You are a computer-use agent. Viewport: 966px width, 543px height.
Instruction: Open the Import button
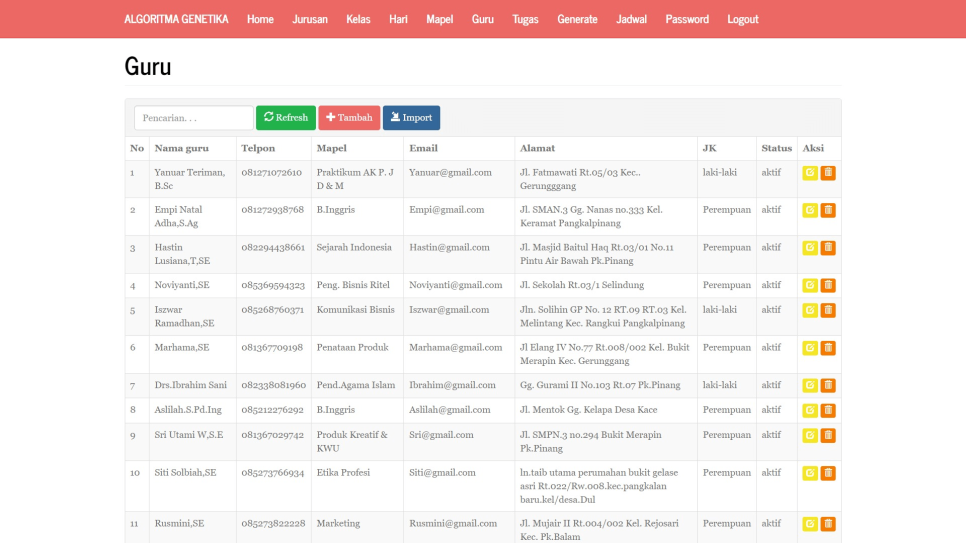[411, 118]
